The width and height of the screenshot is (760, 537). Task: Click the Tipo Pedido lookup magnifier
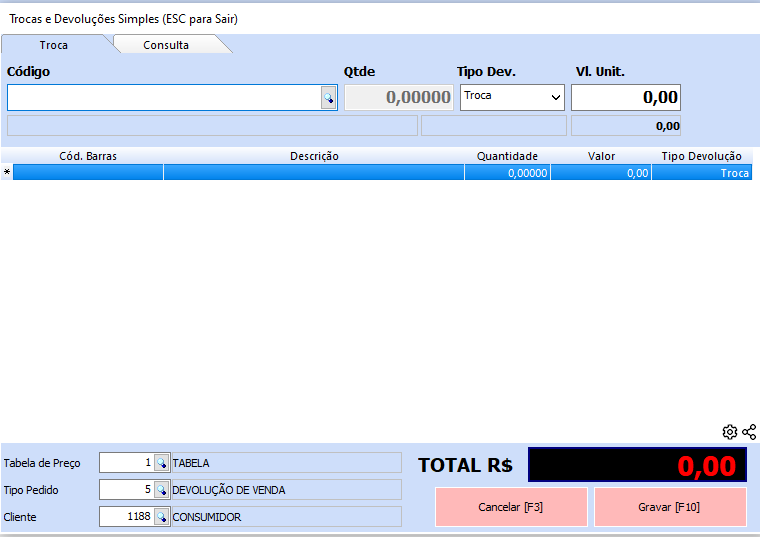161,490
